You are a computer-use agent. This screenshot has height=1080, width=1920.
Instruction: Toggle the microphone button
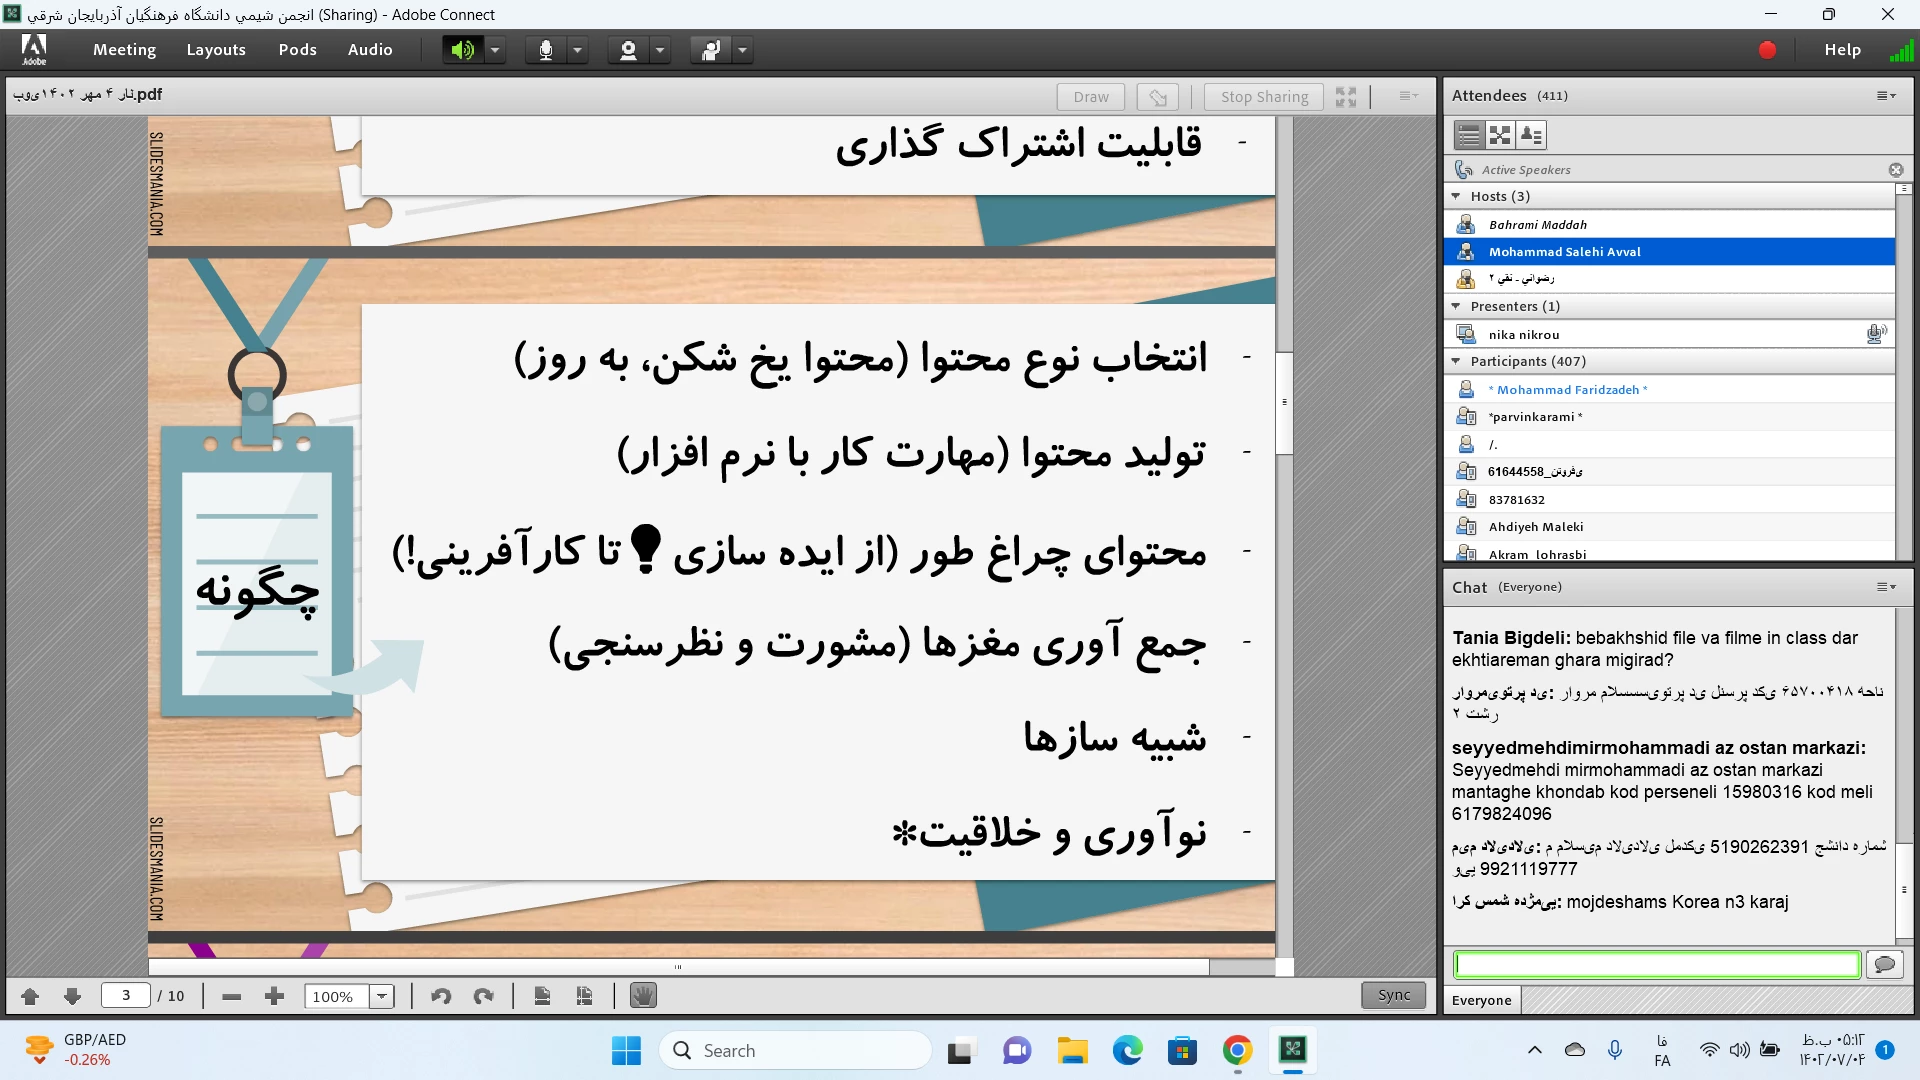point(546,50)
